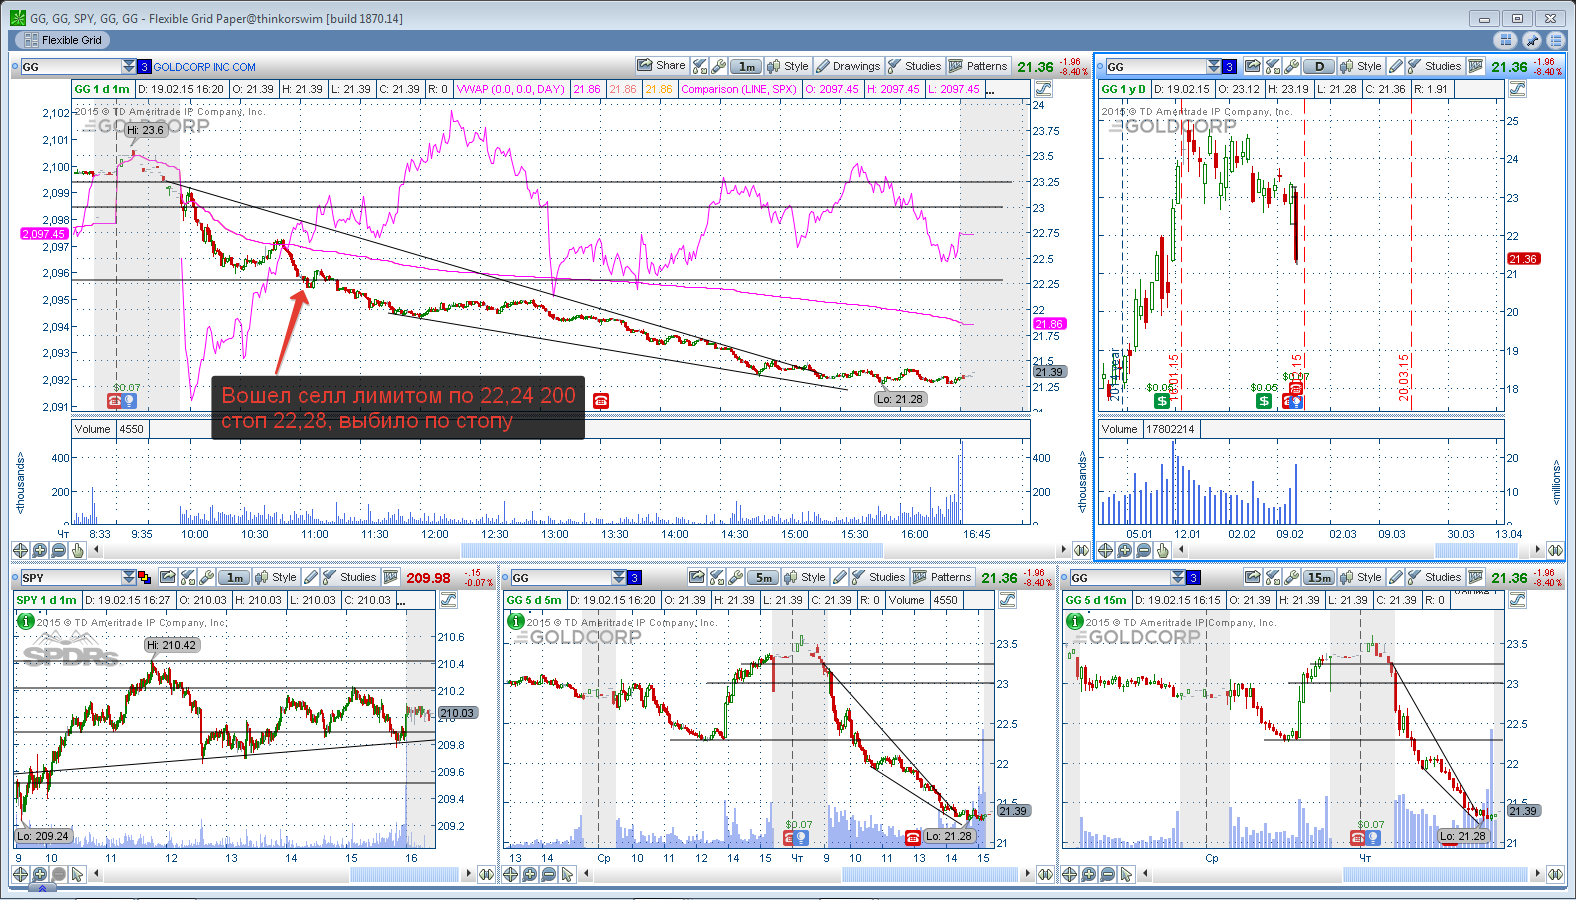Click pointer tool below SPY chart
Viewport: 1576px width, 900px height.
tap(77, 874)
